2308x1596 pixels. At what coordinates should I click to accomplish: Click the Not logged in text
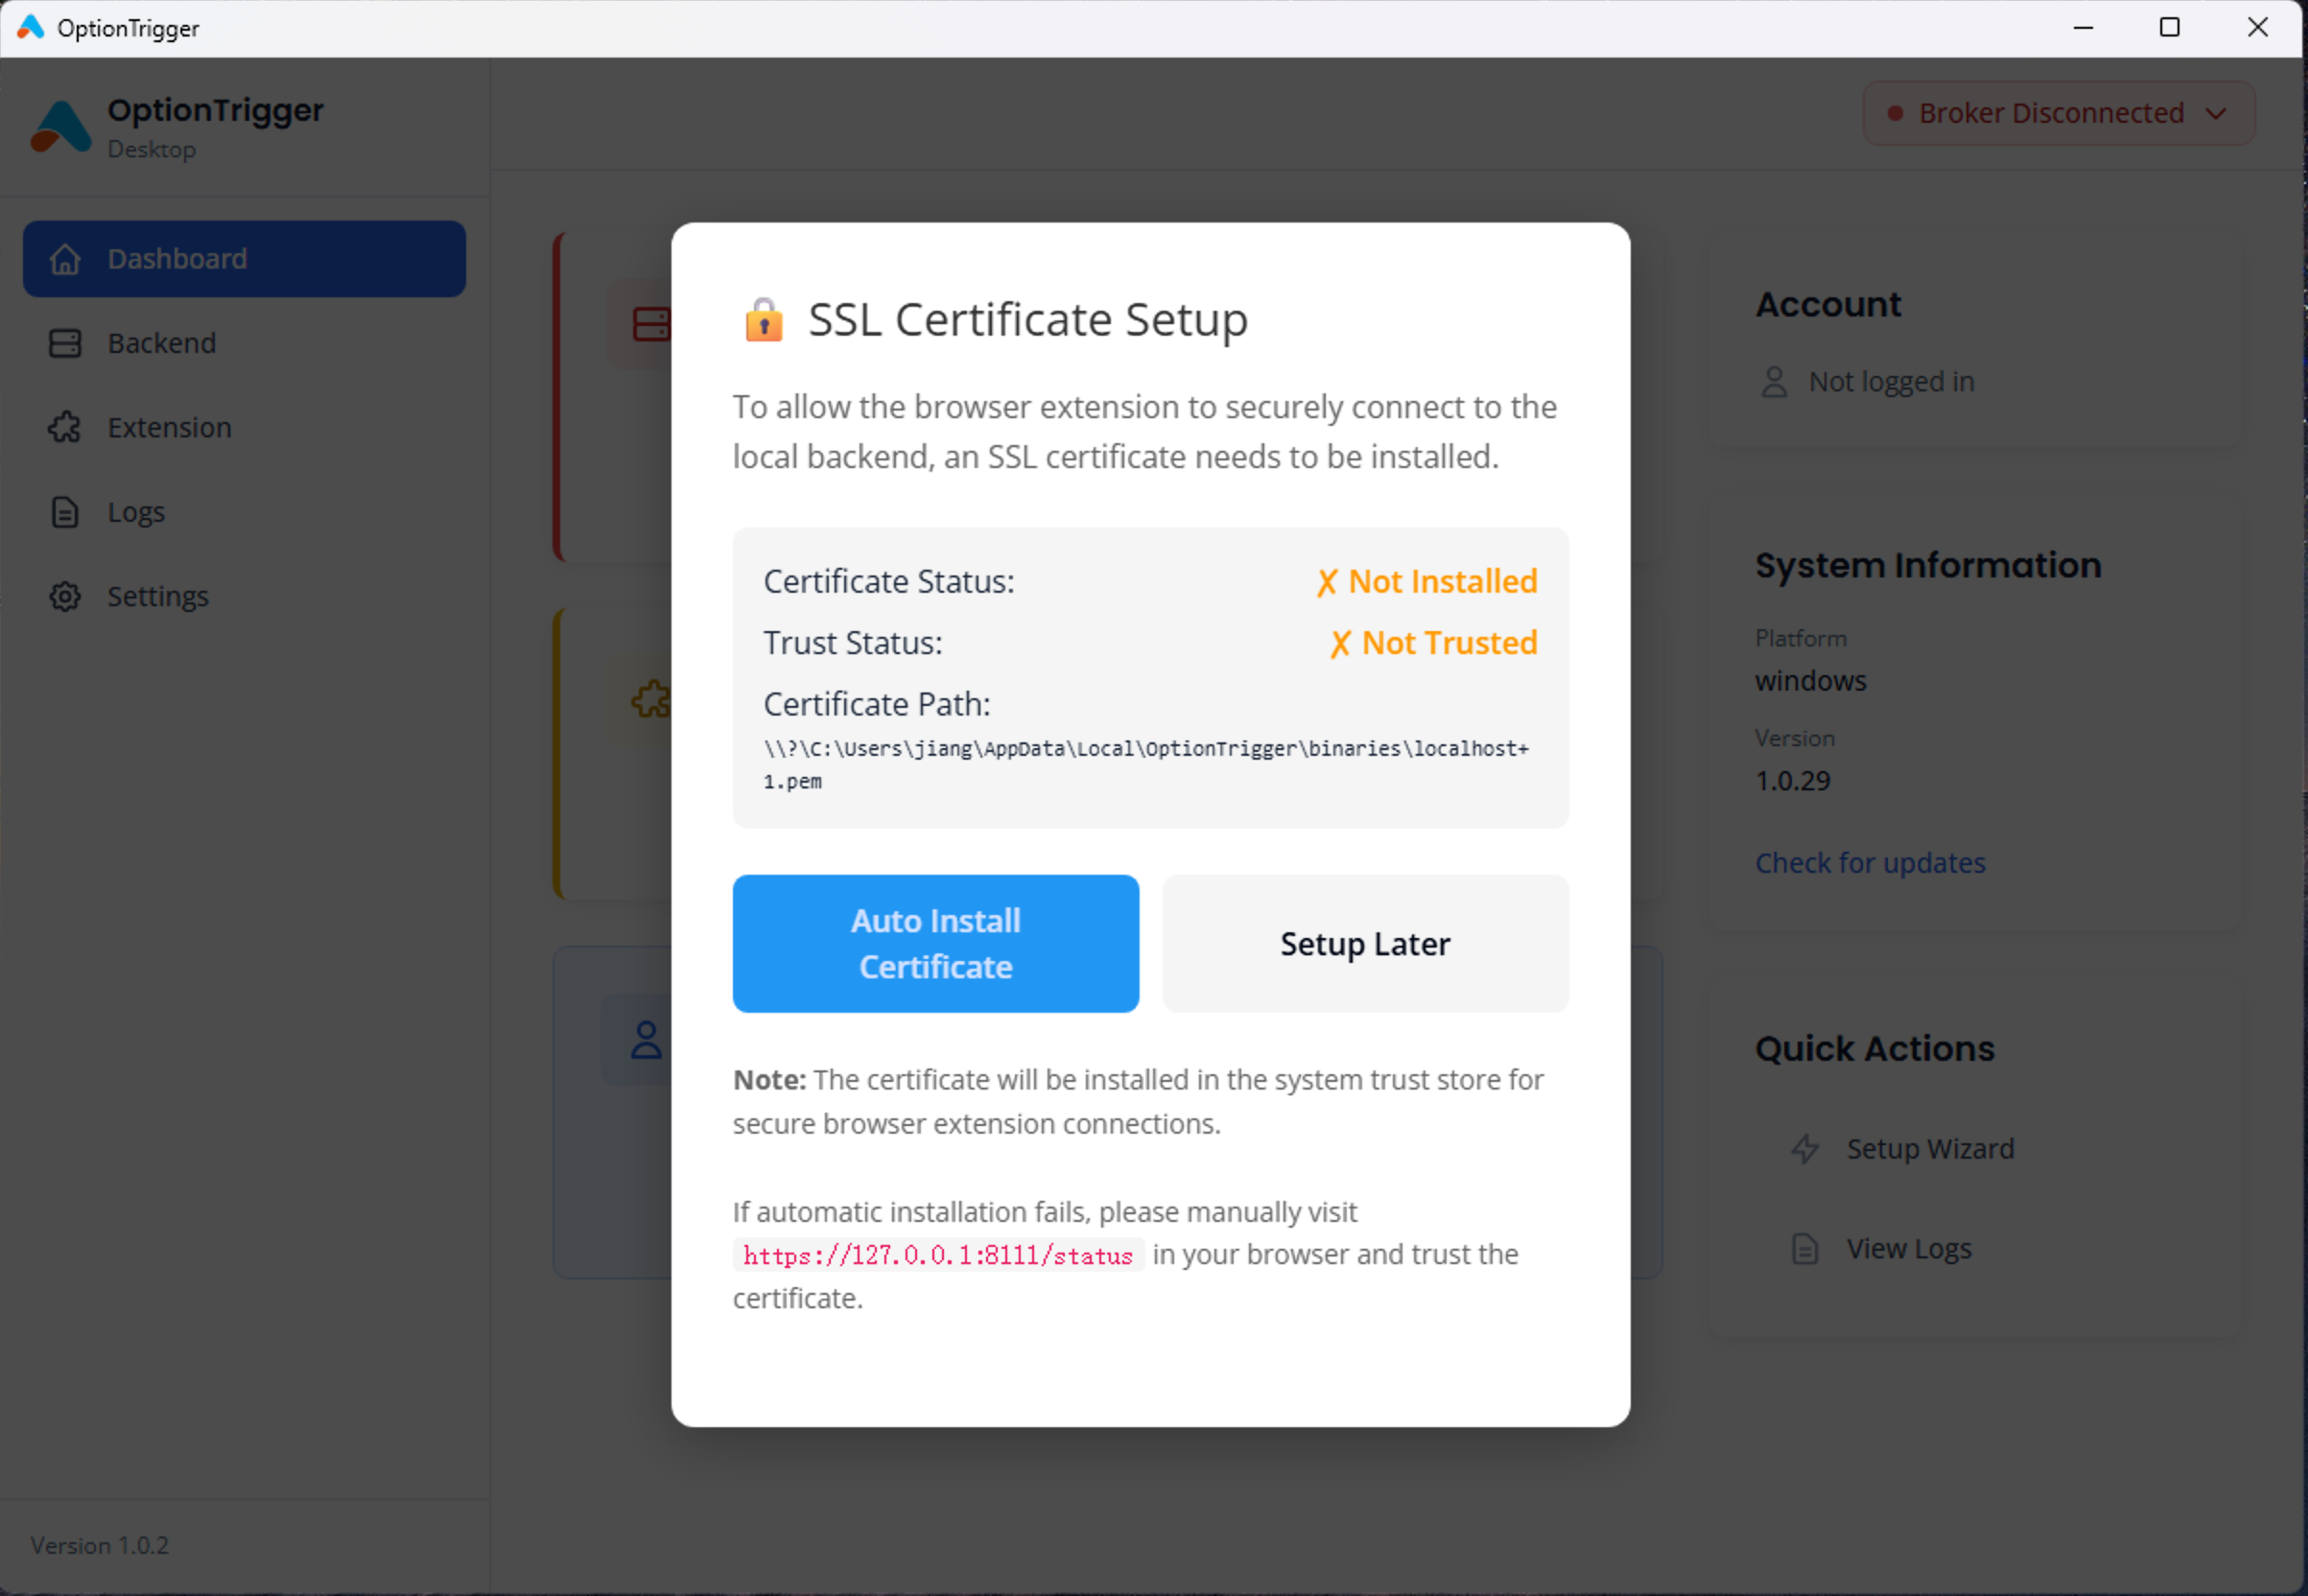(x=1891, y=382)
